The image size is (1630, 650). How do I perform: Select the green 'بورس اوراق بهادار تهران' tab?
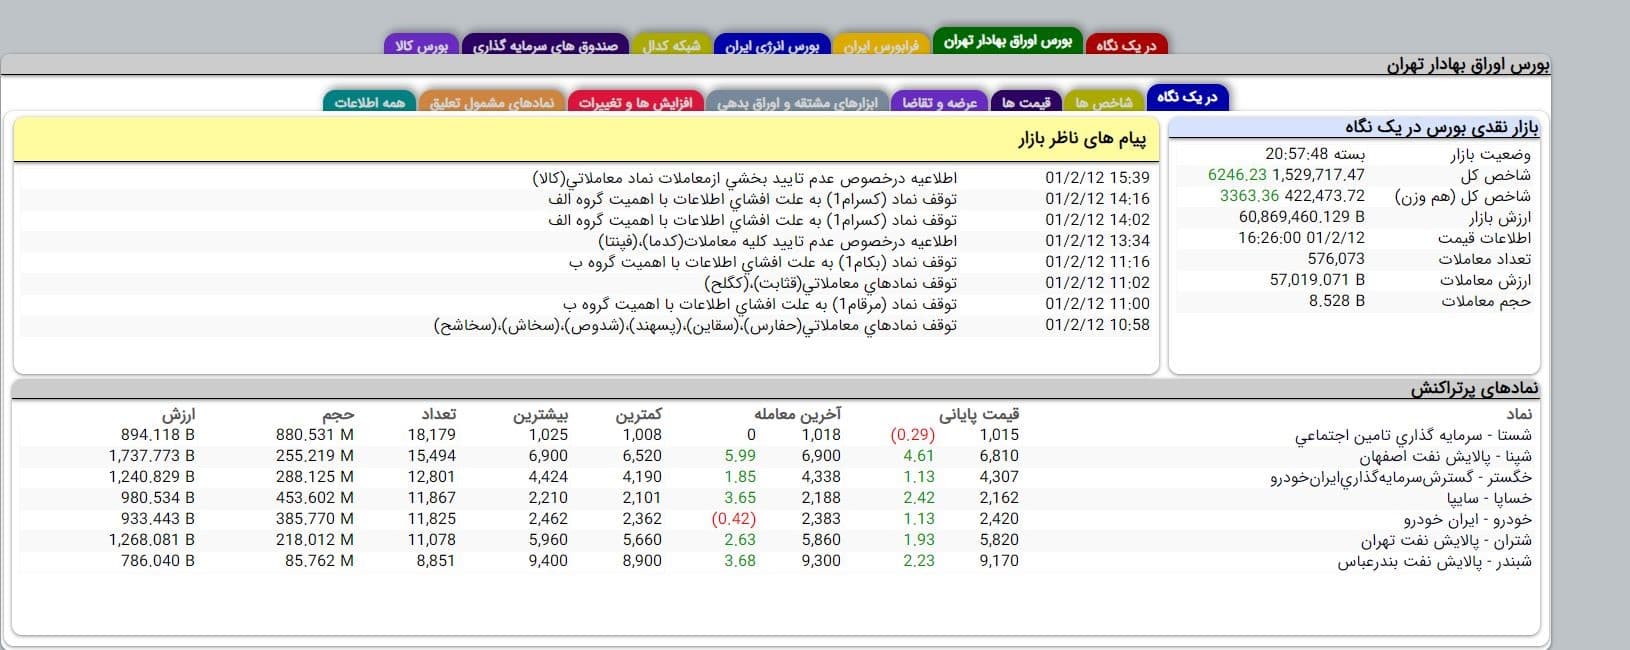tap(1007, 41)
